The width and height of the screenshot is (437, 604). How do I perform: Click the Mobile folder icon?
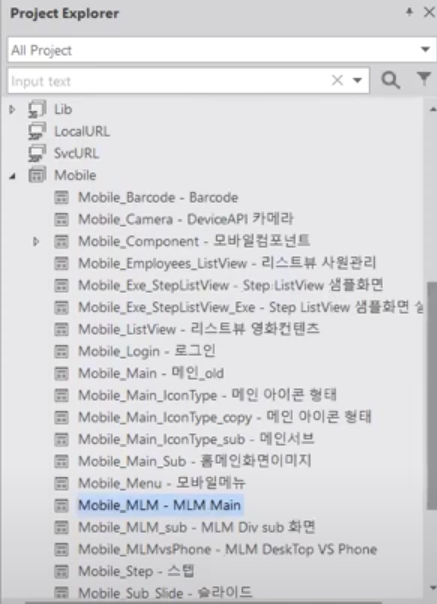[37, 175]
